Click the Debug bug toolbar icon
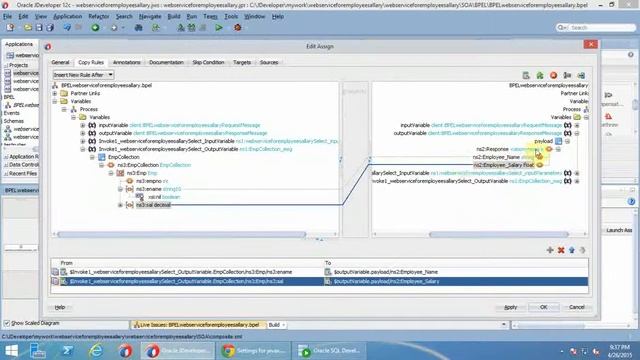The height and width of the screenshot is (360, 640). tap(238, 28)
